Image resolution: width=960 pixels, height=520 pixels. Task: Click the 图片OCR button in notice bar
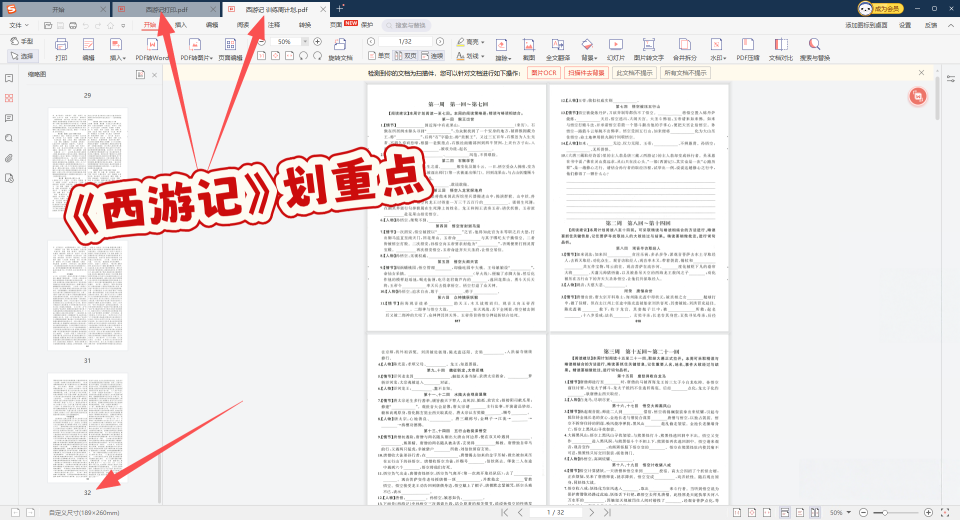[x=544, y=73]
